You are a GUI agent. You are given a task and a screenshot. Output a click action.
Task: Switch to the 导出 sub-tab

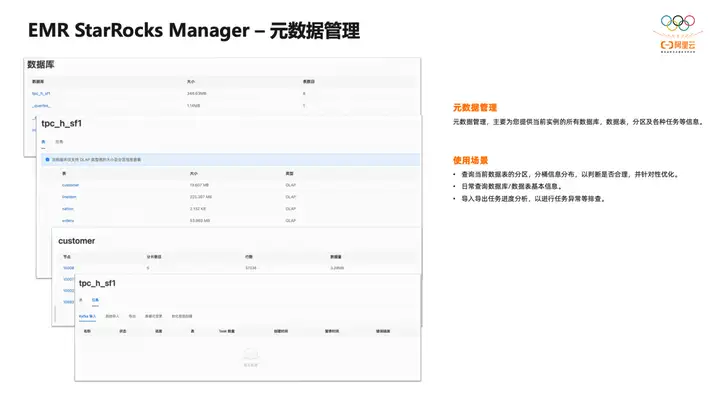coord(132,316)
